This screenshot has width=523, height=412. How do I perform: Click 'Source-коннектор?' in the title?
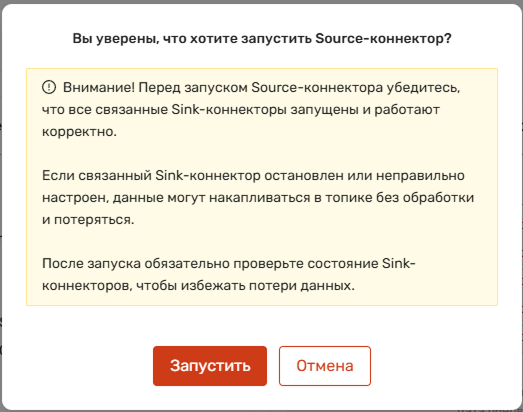point(383,38)
